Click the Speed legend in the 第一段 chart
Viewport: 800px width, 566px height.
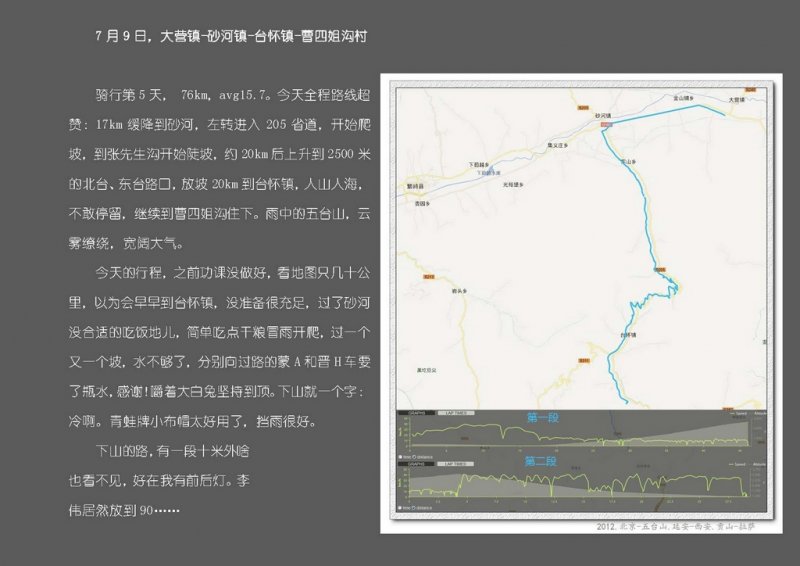point(738,412)
